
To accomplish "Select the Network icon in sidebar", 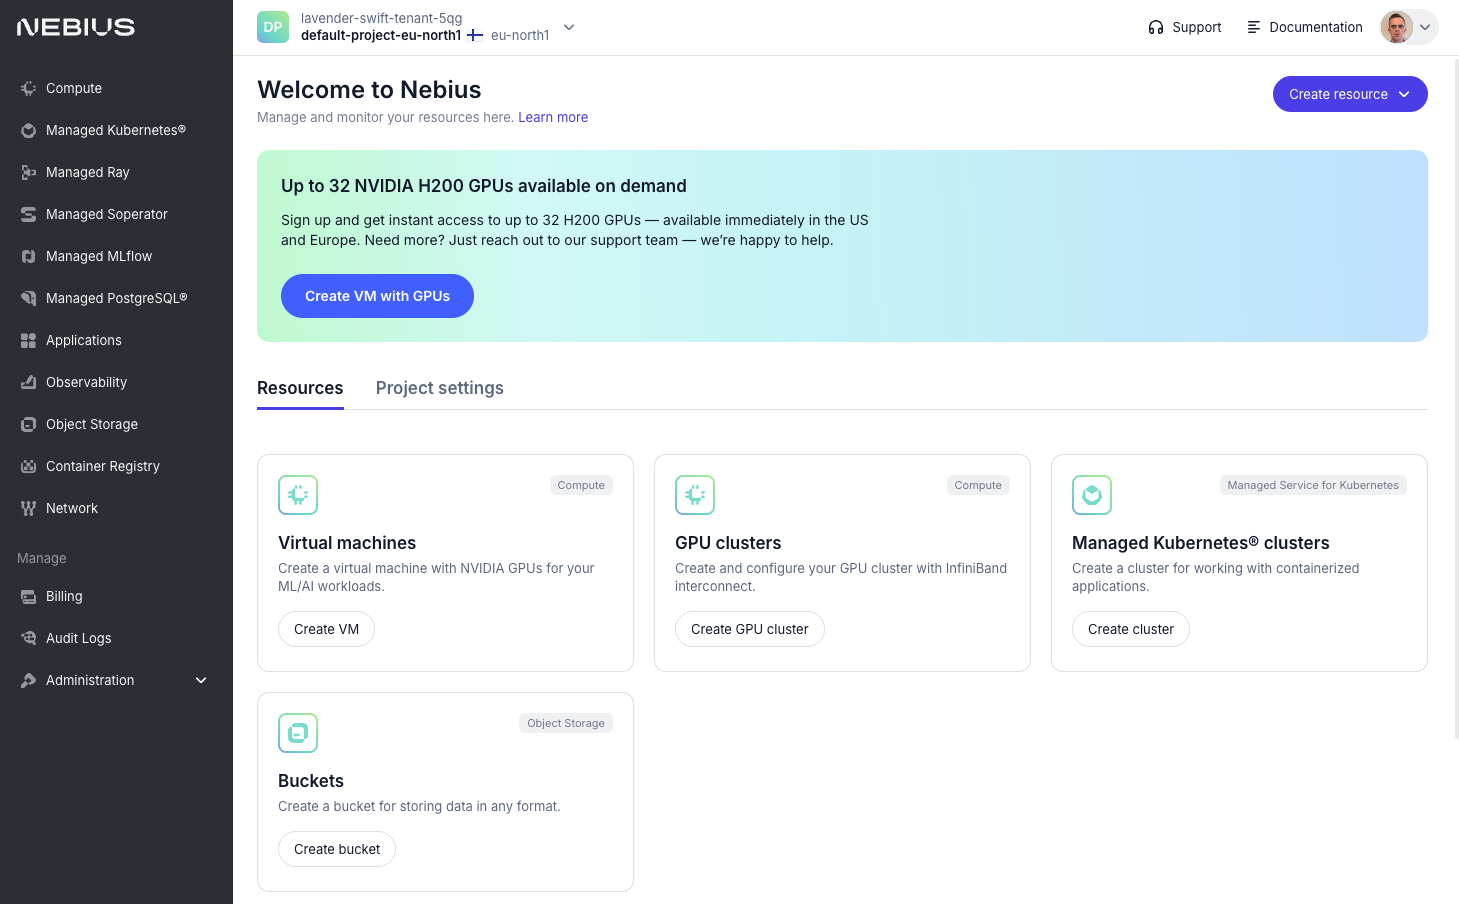I will (28, 508).
